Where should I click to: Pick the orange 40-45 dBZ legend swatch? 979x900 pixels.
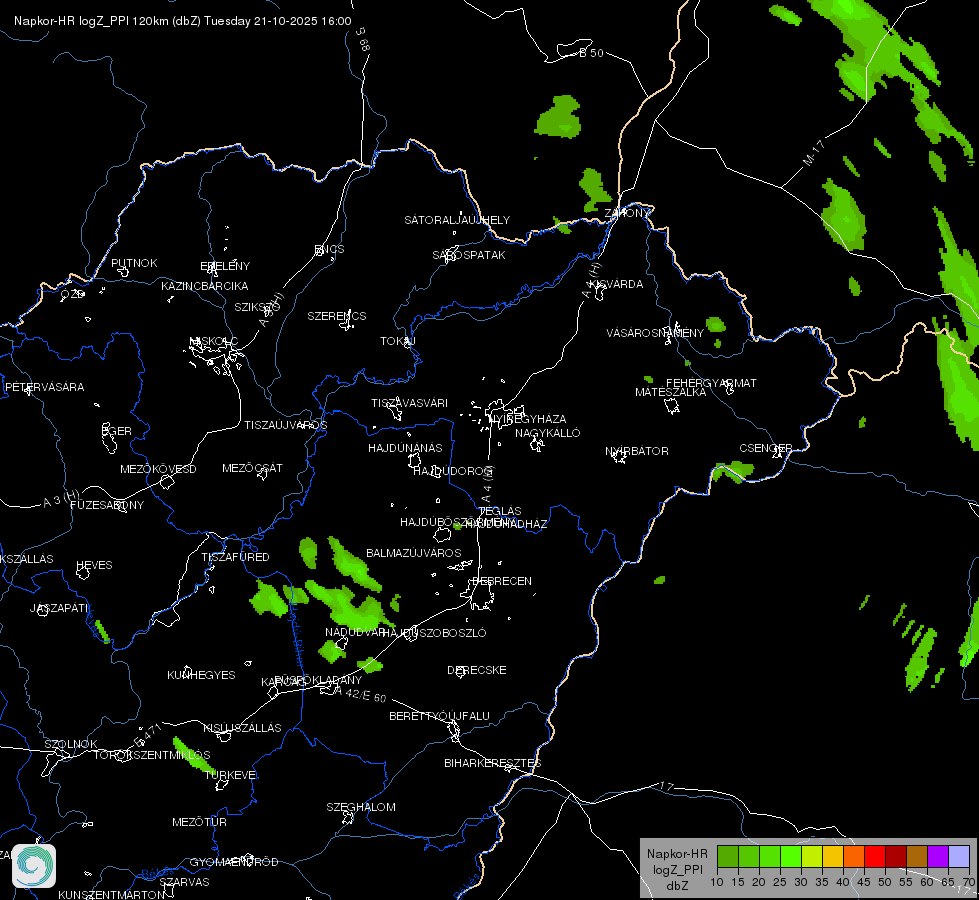tap(854, 857)
